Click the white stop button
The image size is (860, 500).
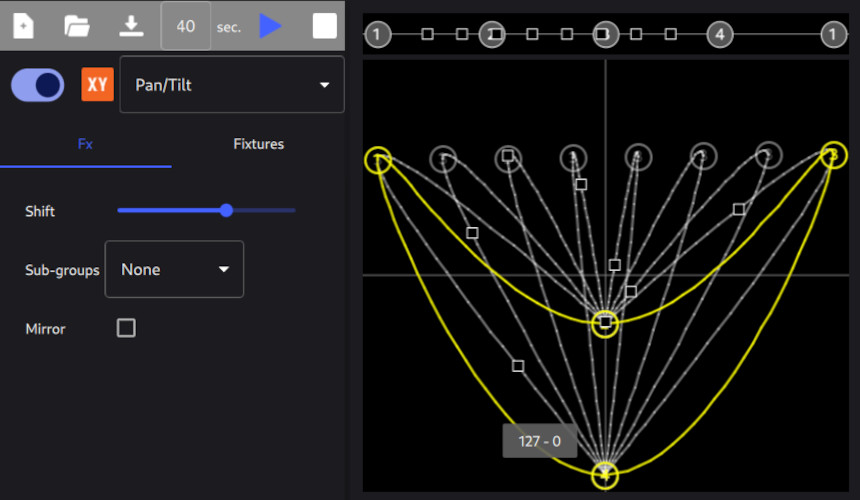(325, 26)
